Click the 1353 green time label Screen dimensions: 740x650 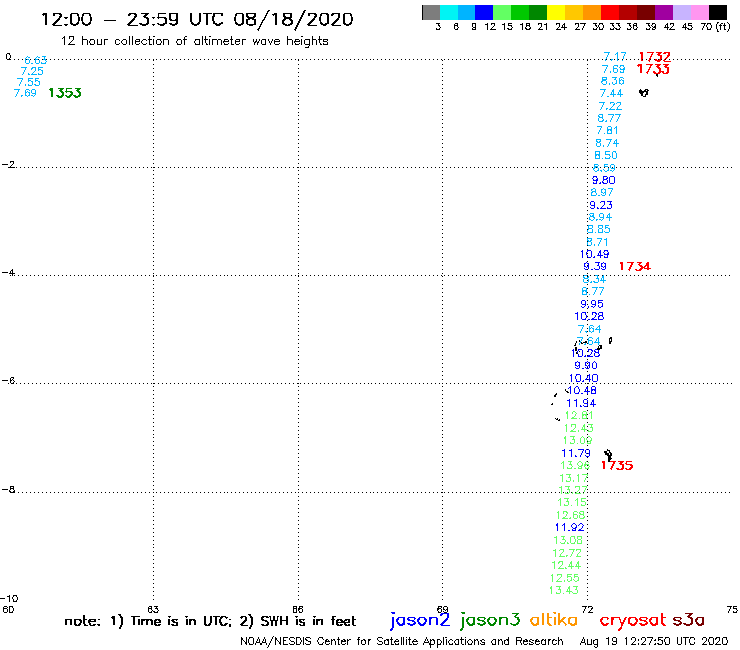click(65, 93)
